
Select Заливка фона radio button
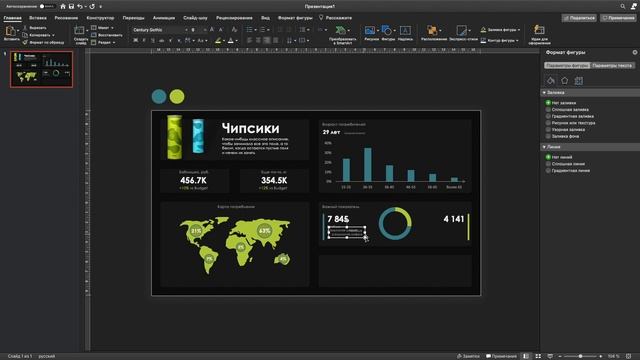click(x=548, y=136)
